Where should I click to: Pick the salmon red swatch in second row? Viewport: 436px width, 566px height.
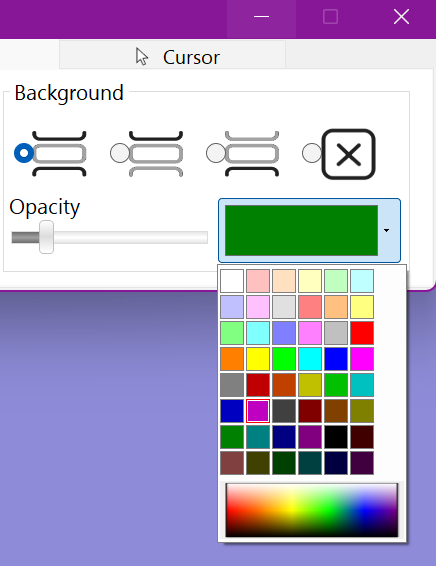(x=310, y=307)
